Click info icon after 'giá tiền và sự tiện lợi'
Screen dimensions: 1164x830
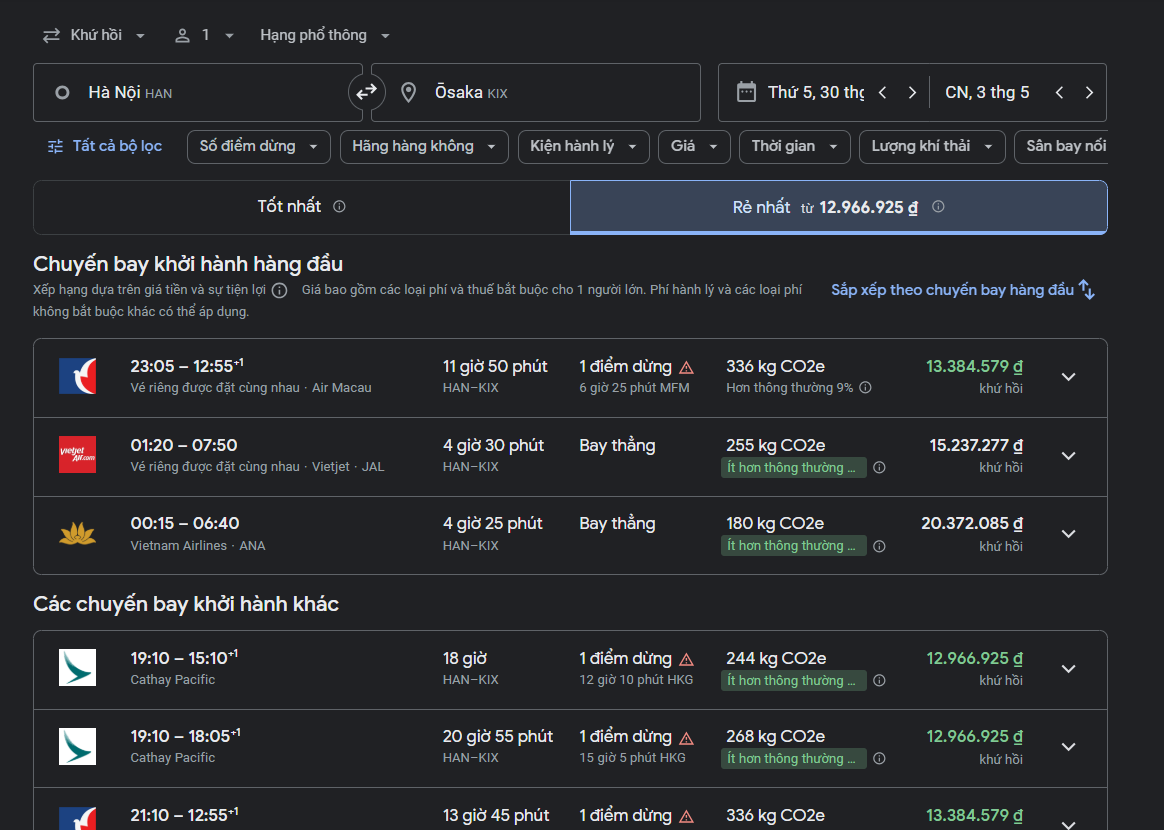280,290
